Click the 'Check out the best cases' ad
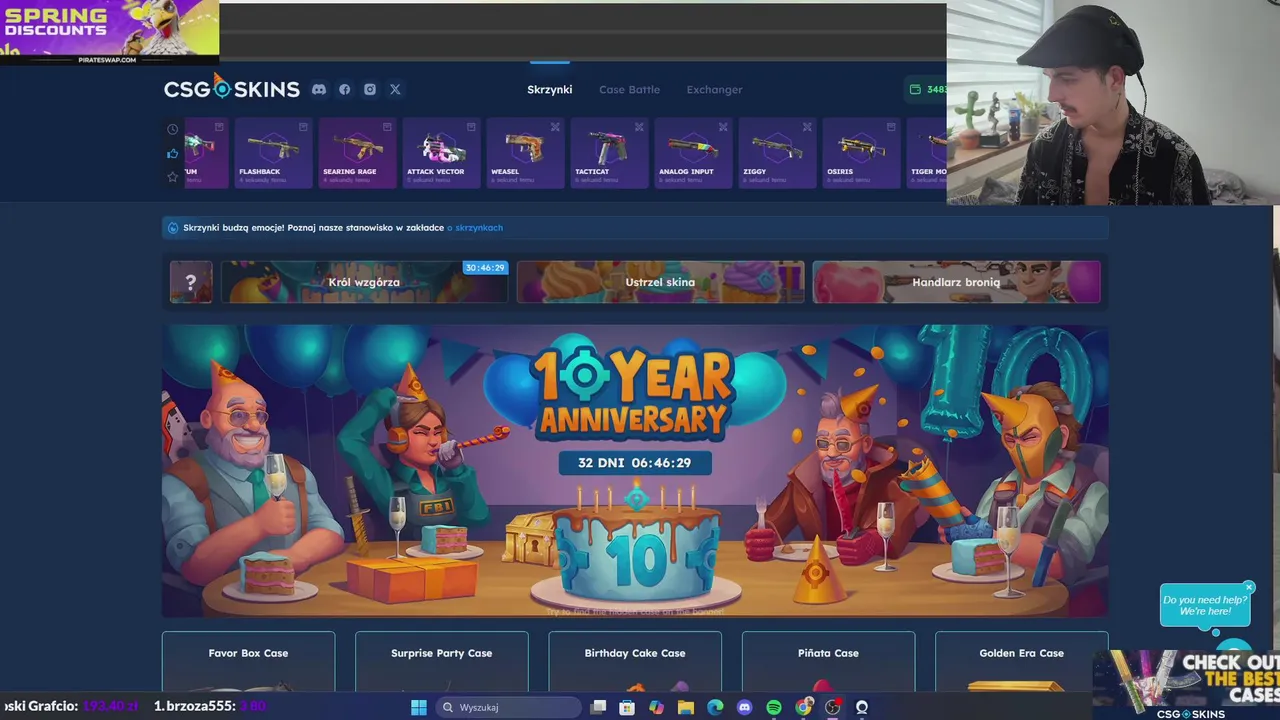The width and height of the screenshot is (1280, 720). (1186, 684)
